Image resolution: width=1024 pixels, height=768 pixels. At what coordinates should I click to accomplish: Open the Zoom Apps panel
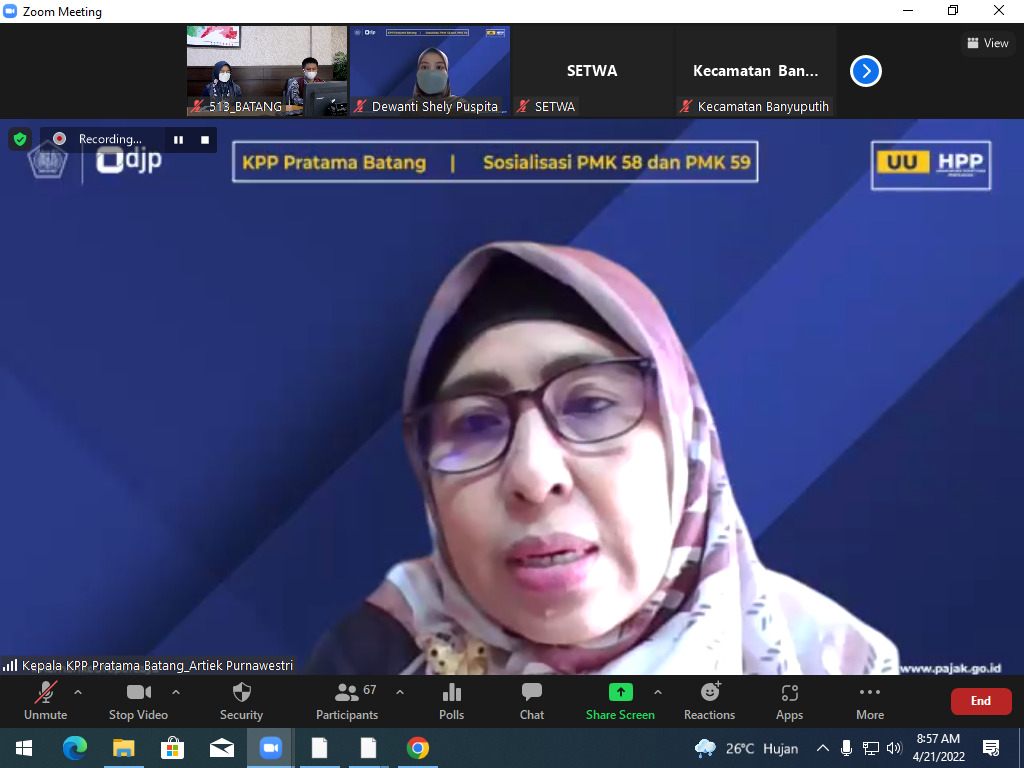pyautogui.click(x=789, y=700)
